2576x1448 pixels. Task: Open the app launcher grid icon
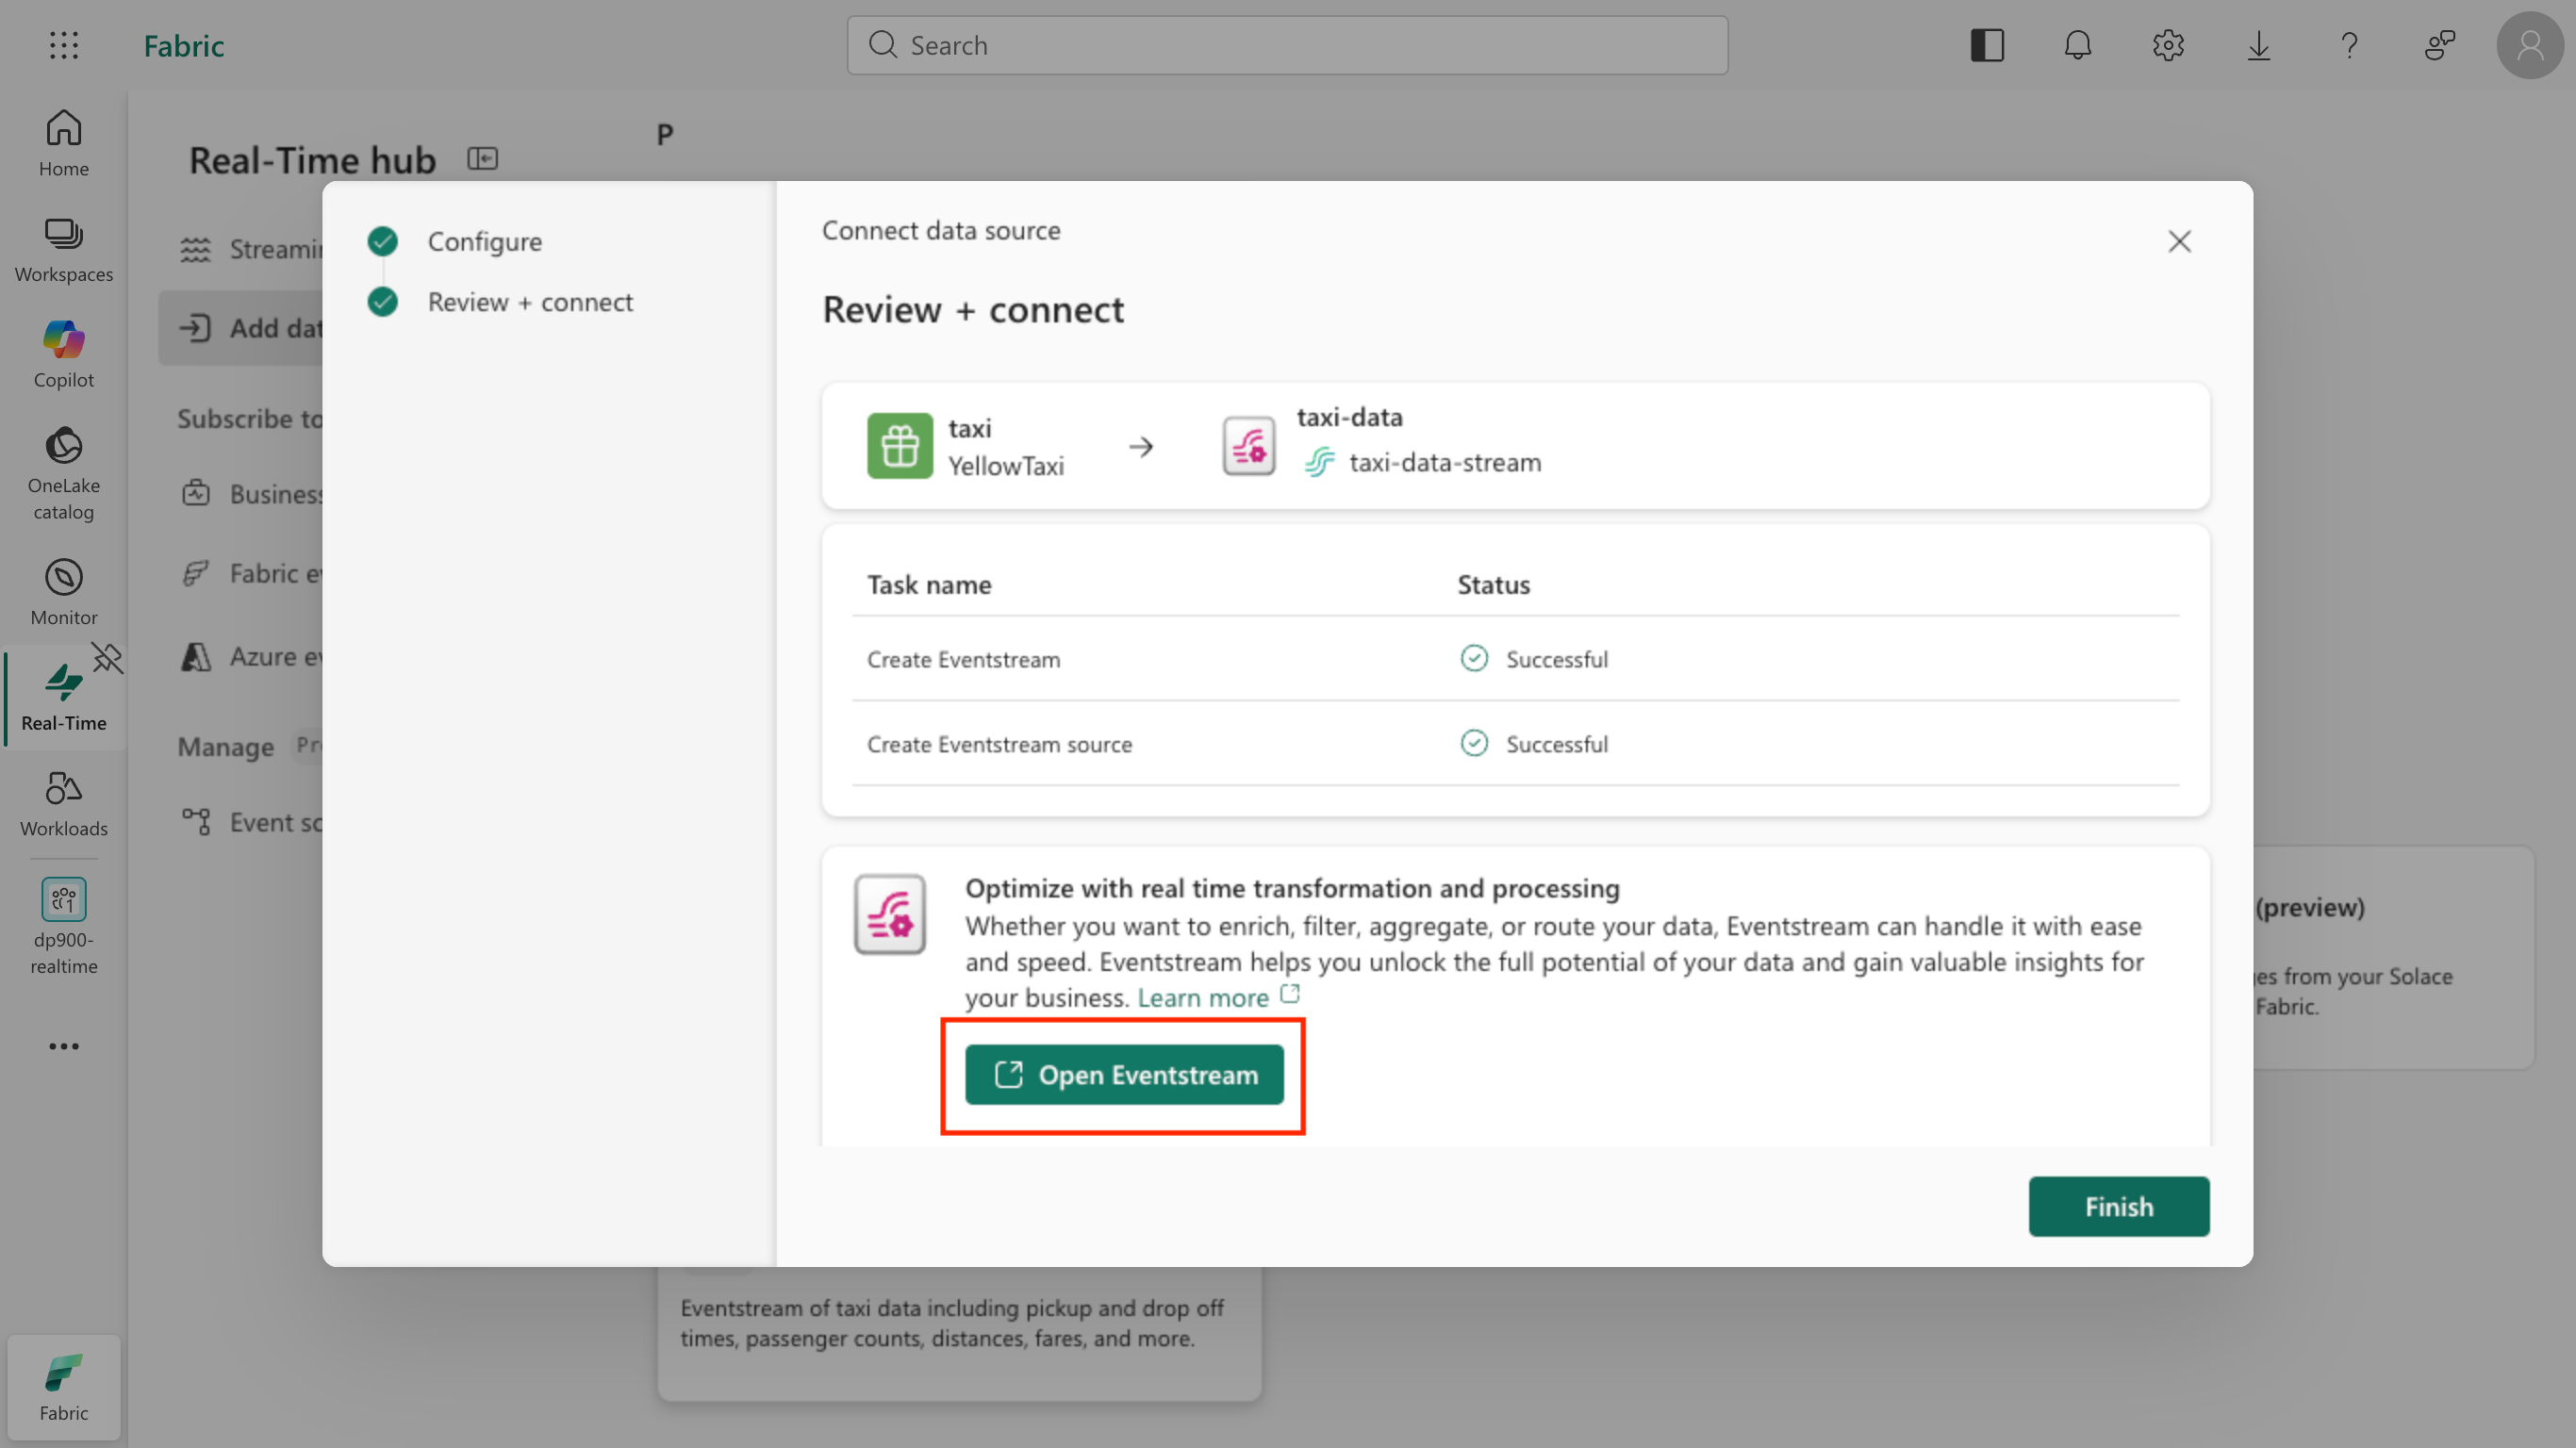pos(64,45)
